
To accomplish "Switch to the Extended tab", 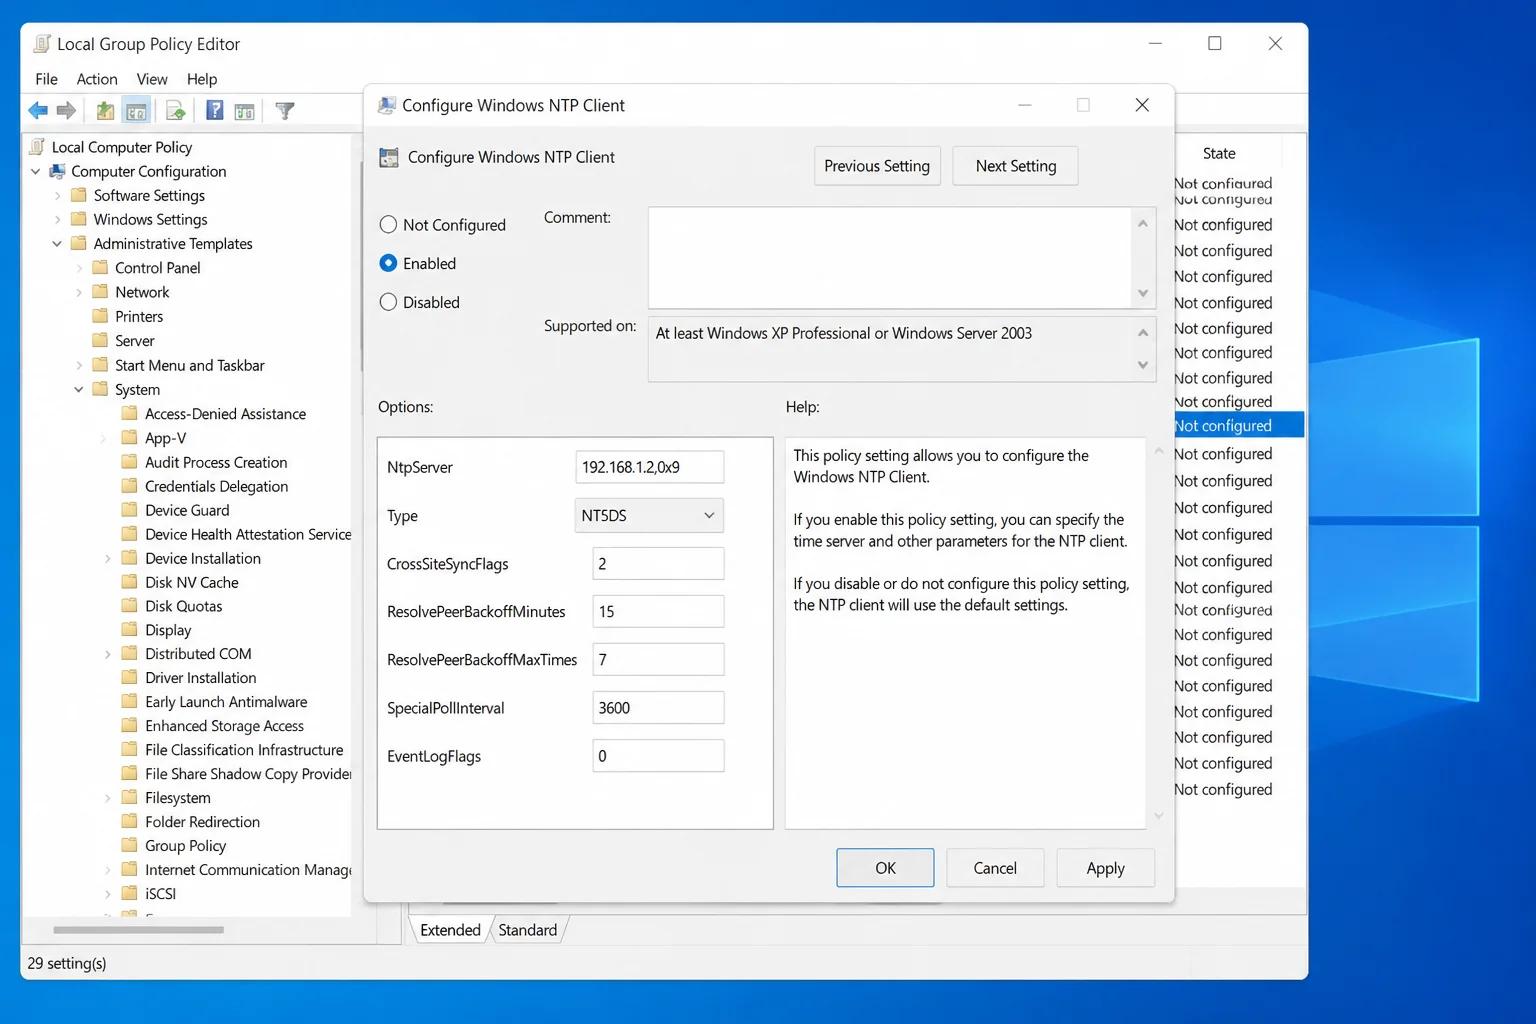I will [x=450, y=930].
